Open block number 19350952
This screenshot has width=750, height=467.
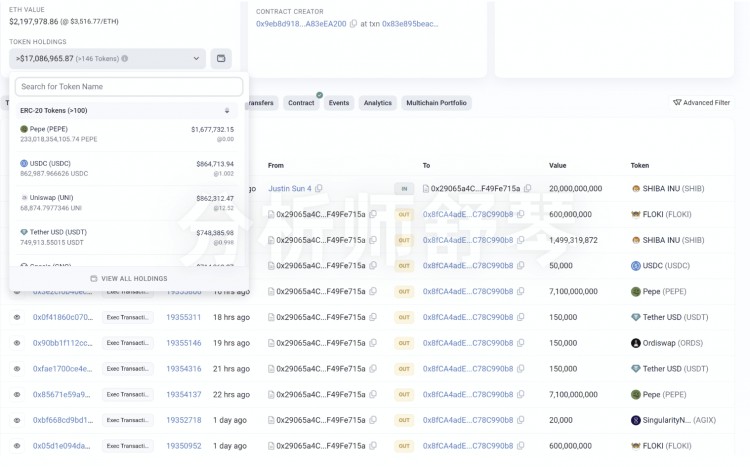coord(184,445)
